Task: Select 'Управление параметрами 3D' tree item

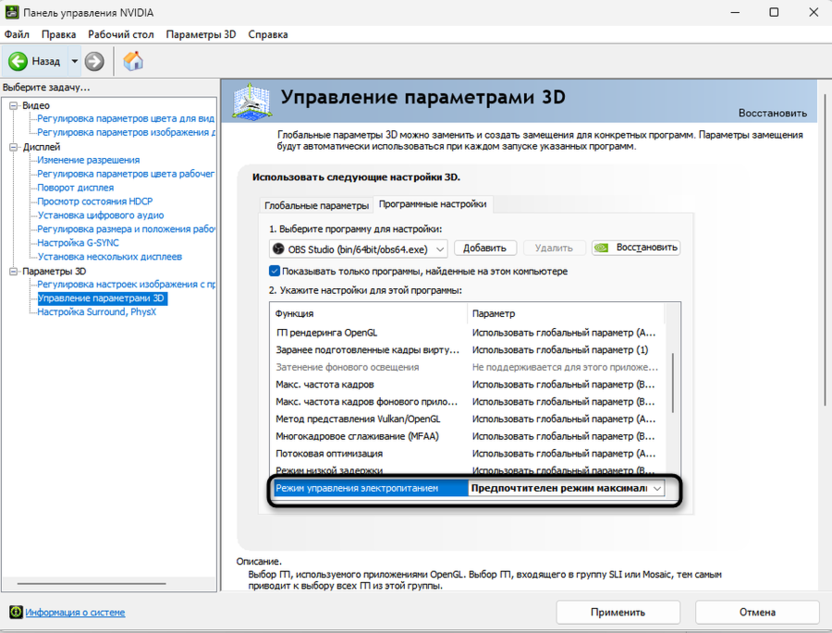Action: (x=101, y=298)
